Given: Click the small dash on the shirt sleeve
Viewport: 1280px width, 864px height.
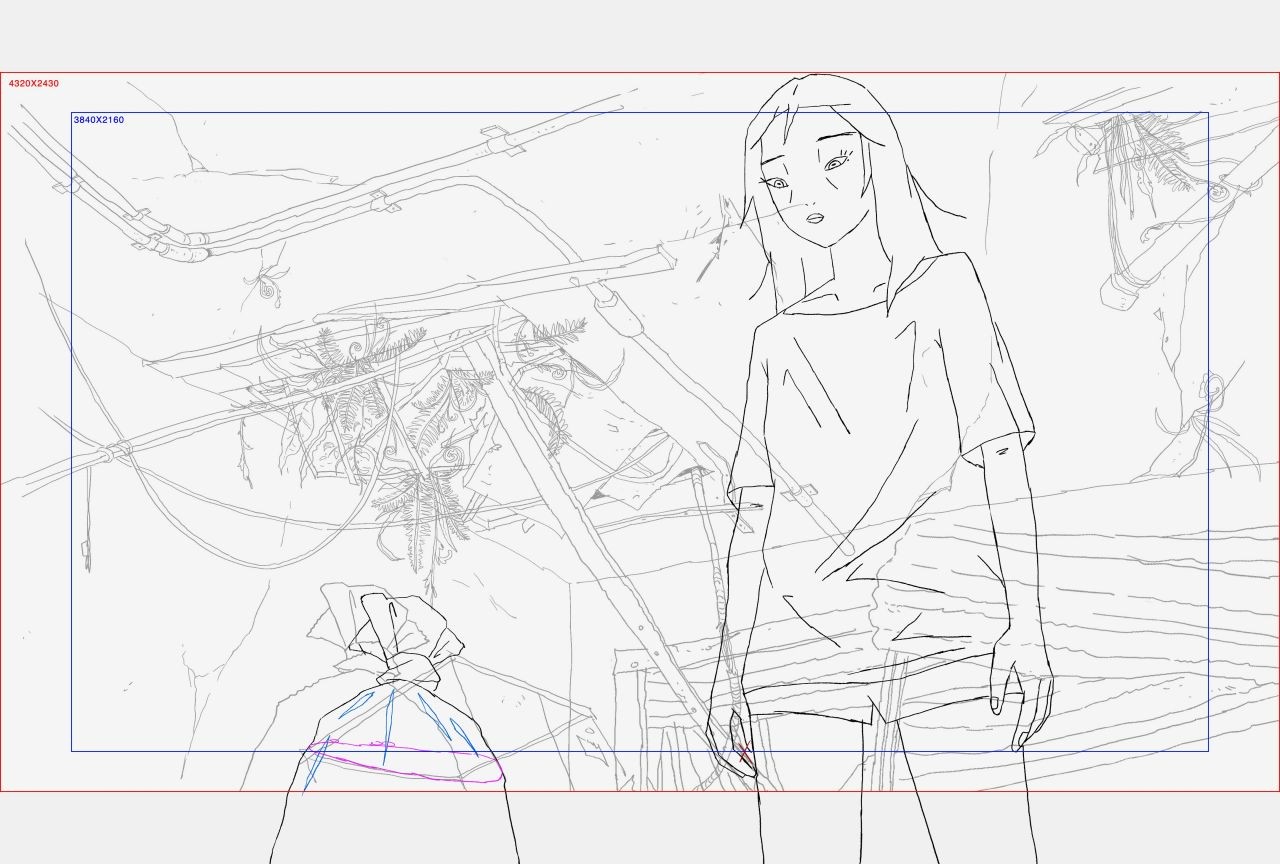Looking at the screenshot, I should coord(1000,453).
